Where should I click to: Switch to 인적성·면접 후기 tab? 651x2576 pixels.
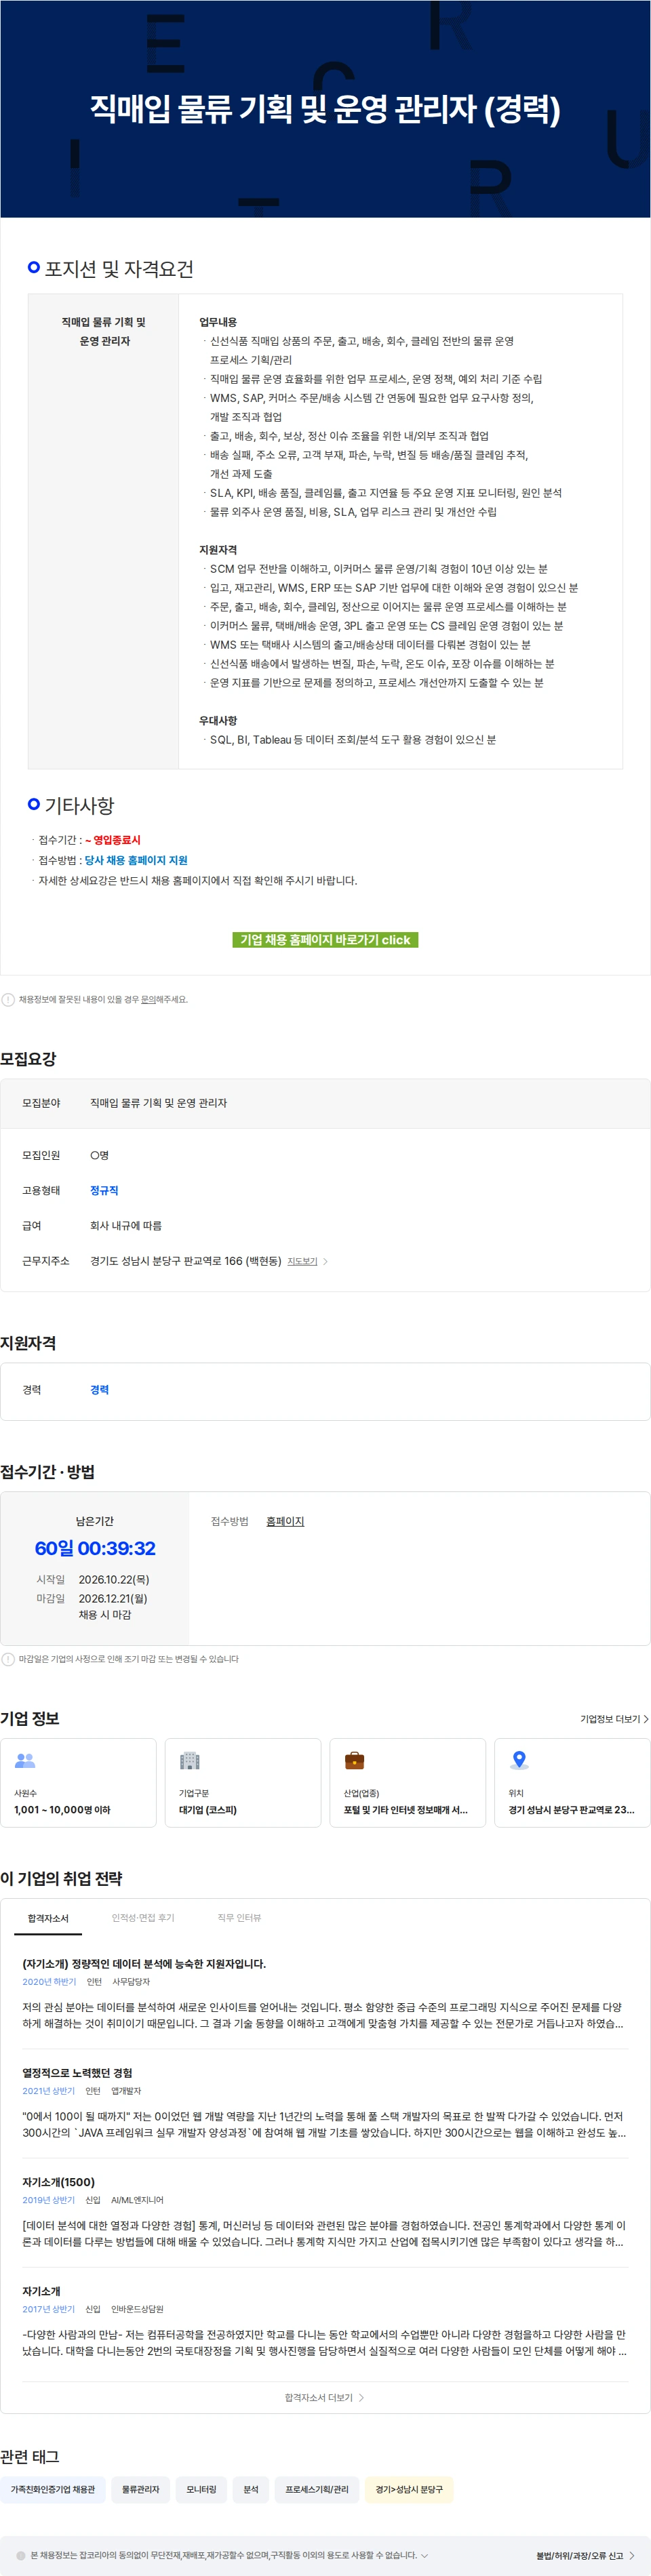[143, 1918]
